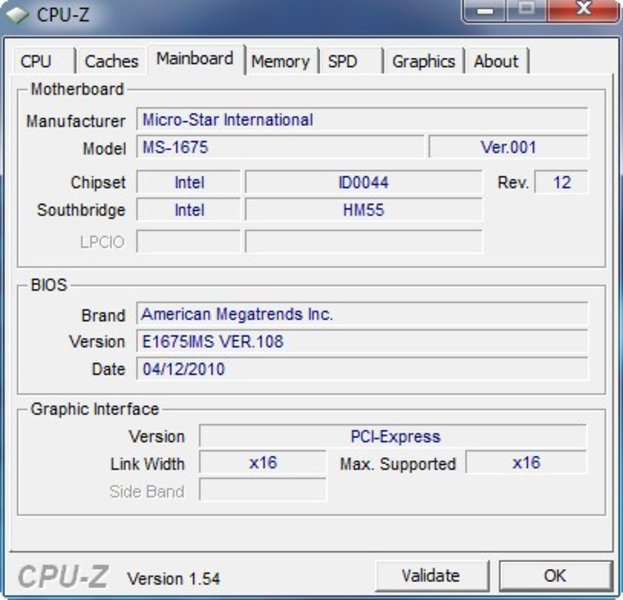This screenshot has width=623, height=600.
Task: Click the Max. Supported x16 field
Action: point(526,463)
